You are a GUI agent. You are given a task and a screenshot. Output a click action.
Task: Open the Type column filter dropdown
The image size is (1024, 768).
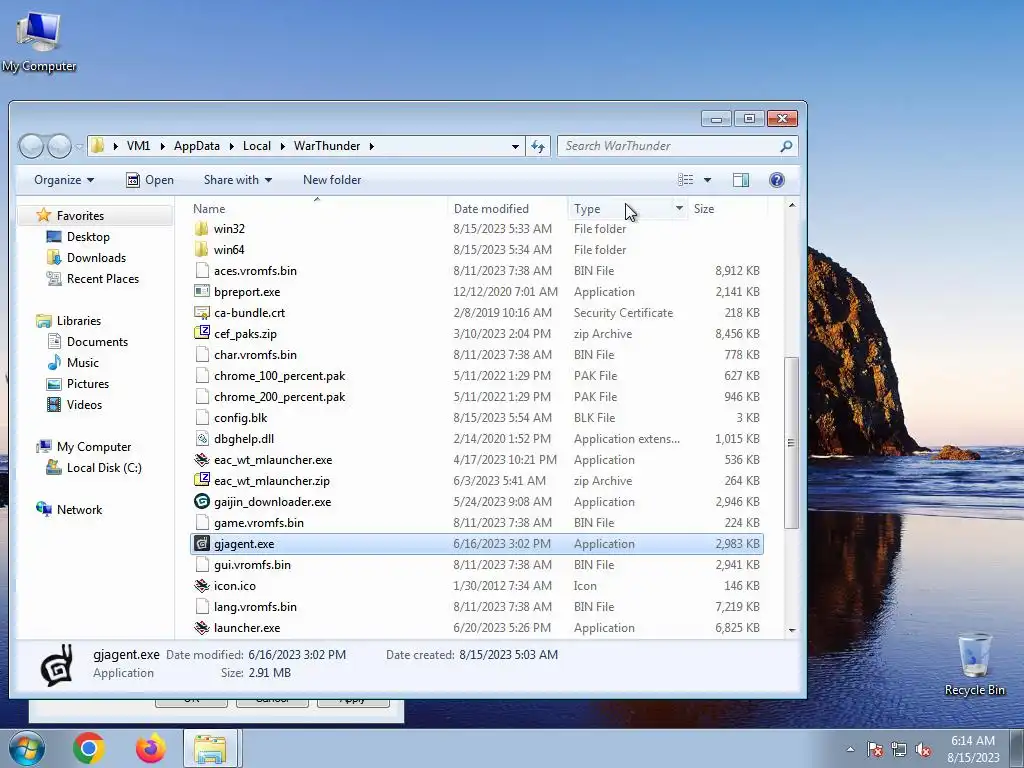click(679, 208)
